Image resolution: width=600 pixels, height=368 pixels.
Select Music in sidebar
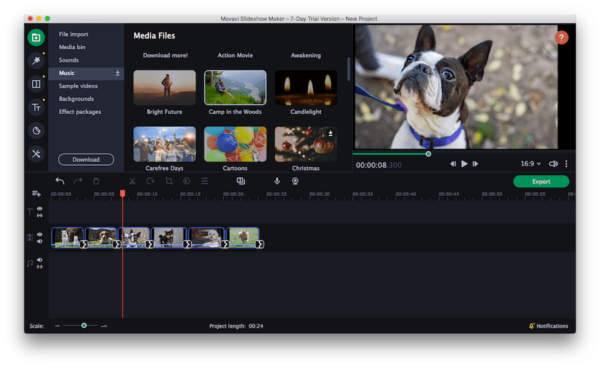tap(86, 73)
